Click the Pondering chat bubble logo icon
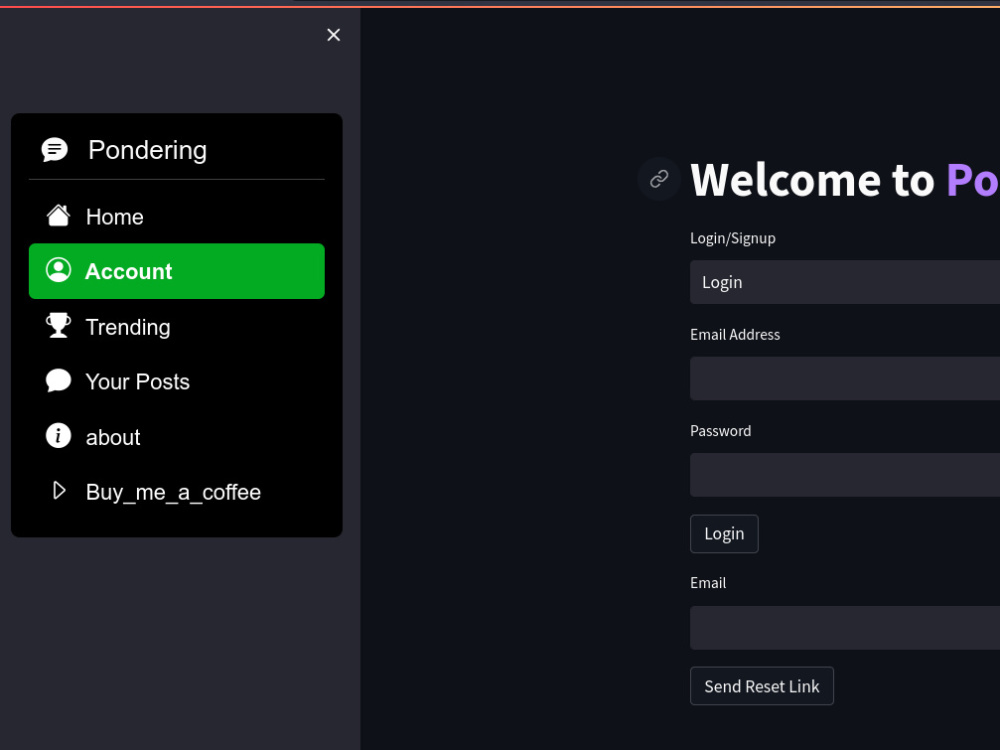The height and width of the screenshot is (750, 1000). [55, 150]
